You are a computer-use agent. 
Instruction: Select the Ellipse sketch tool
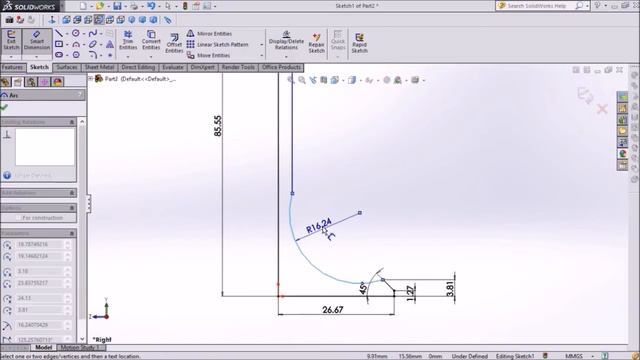(93, 44)
